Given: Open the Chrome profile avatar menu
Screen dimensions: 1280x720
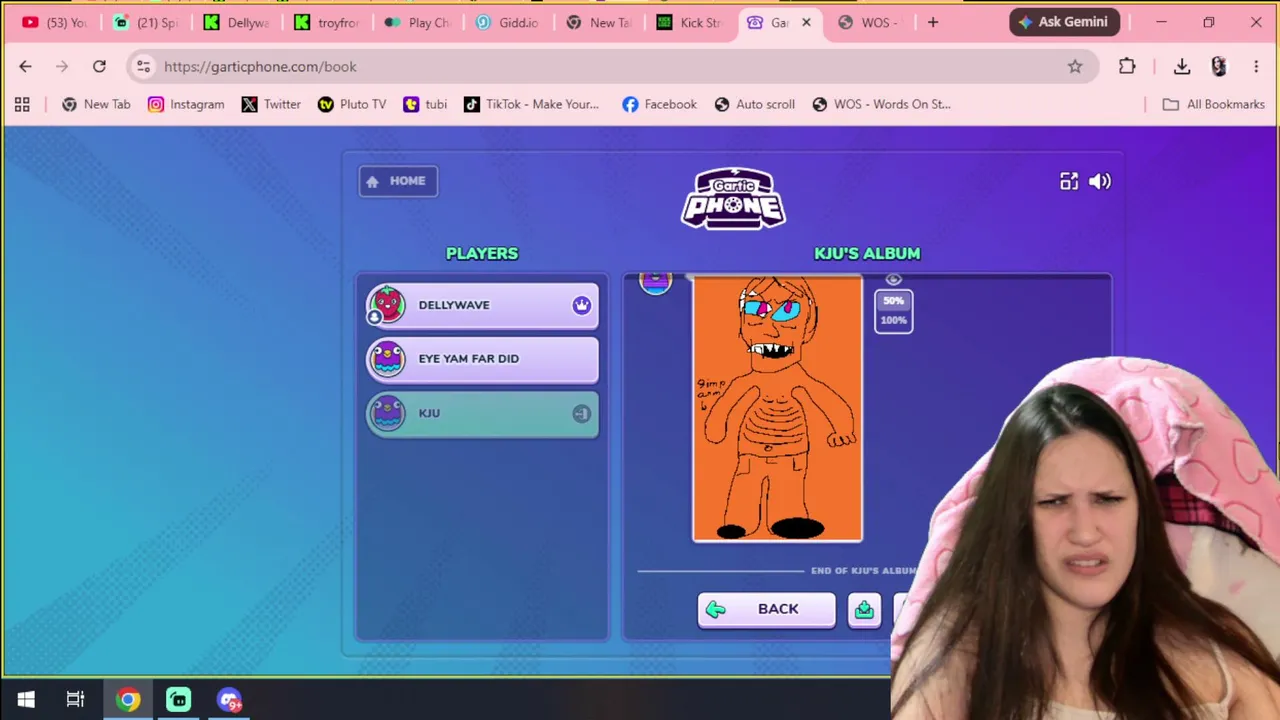Looking at the screenshot, I should click(1219, 67).
